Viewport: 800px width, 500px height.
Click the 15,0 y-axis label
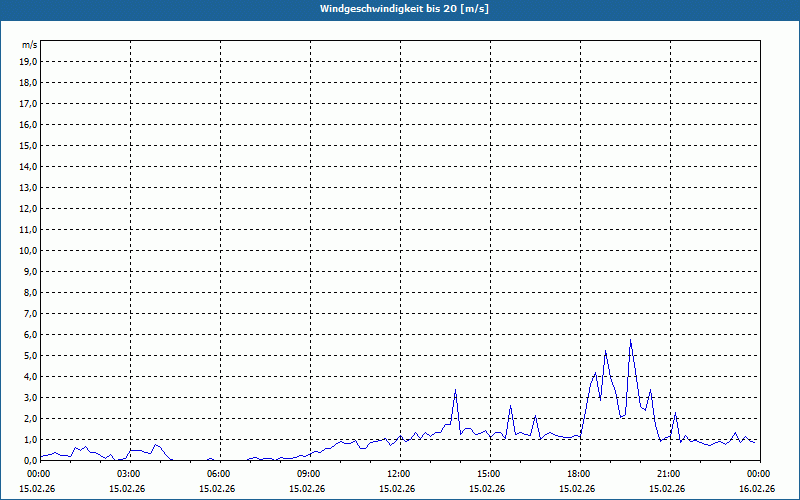[29, 146]
